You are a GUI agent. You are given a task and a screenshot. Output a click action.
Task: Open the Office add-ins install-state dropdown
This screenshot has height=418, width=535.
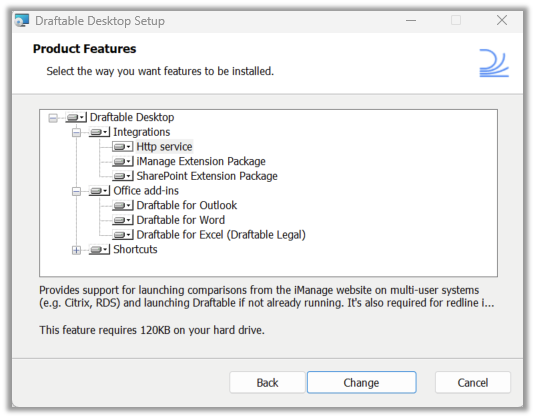point(99,191)
